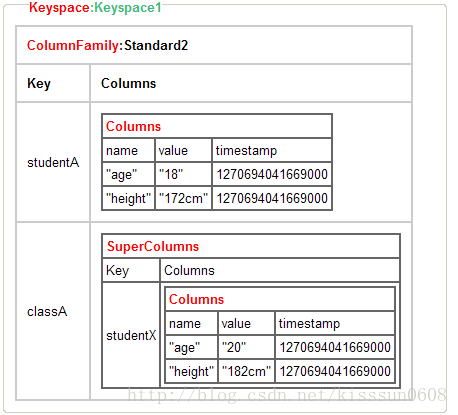Click the red Columns title in studentA table

point(133,126)
